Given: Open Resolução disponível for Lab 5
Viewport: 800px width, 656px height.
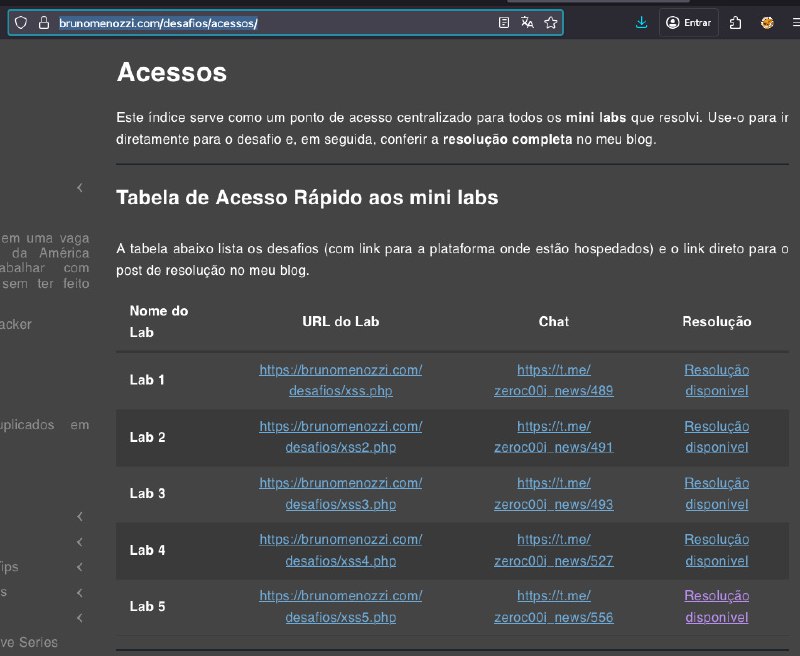Looking at the screenshot, I should [x=716, y=606].
